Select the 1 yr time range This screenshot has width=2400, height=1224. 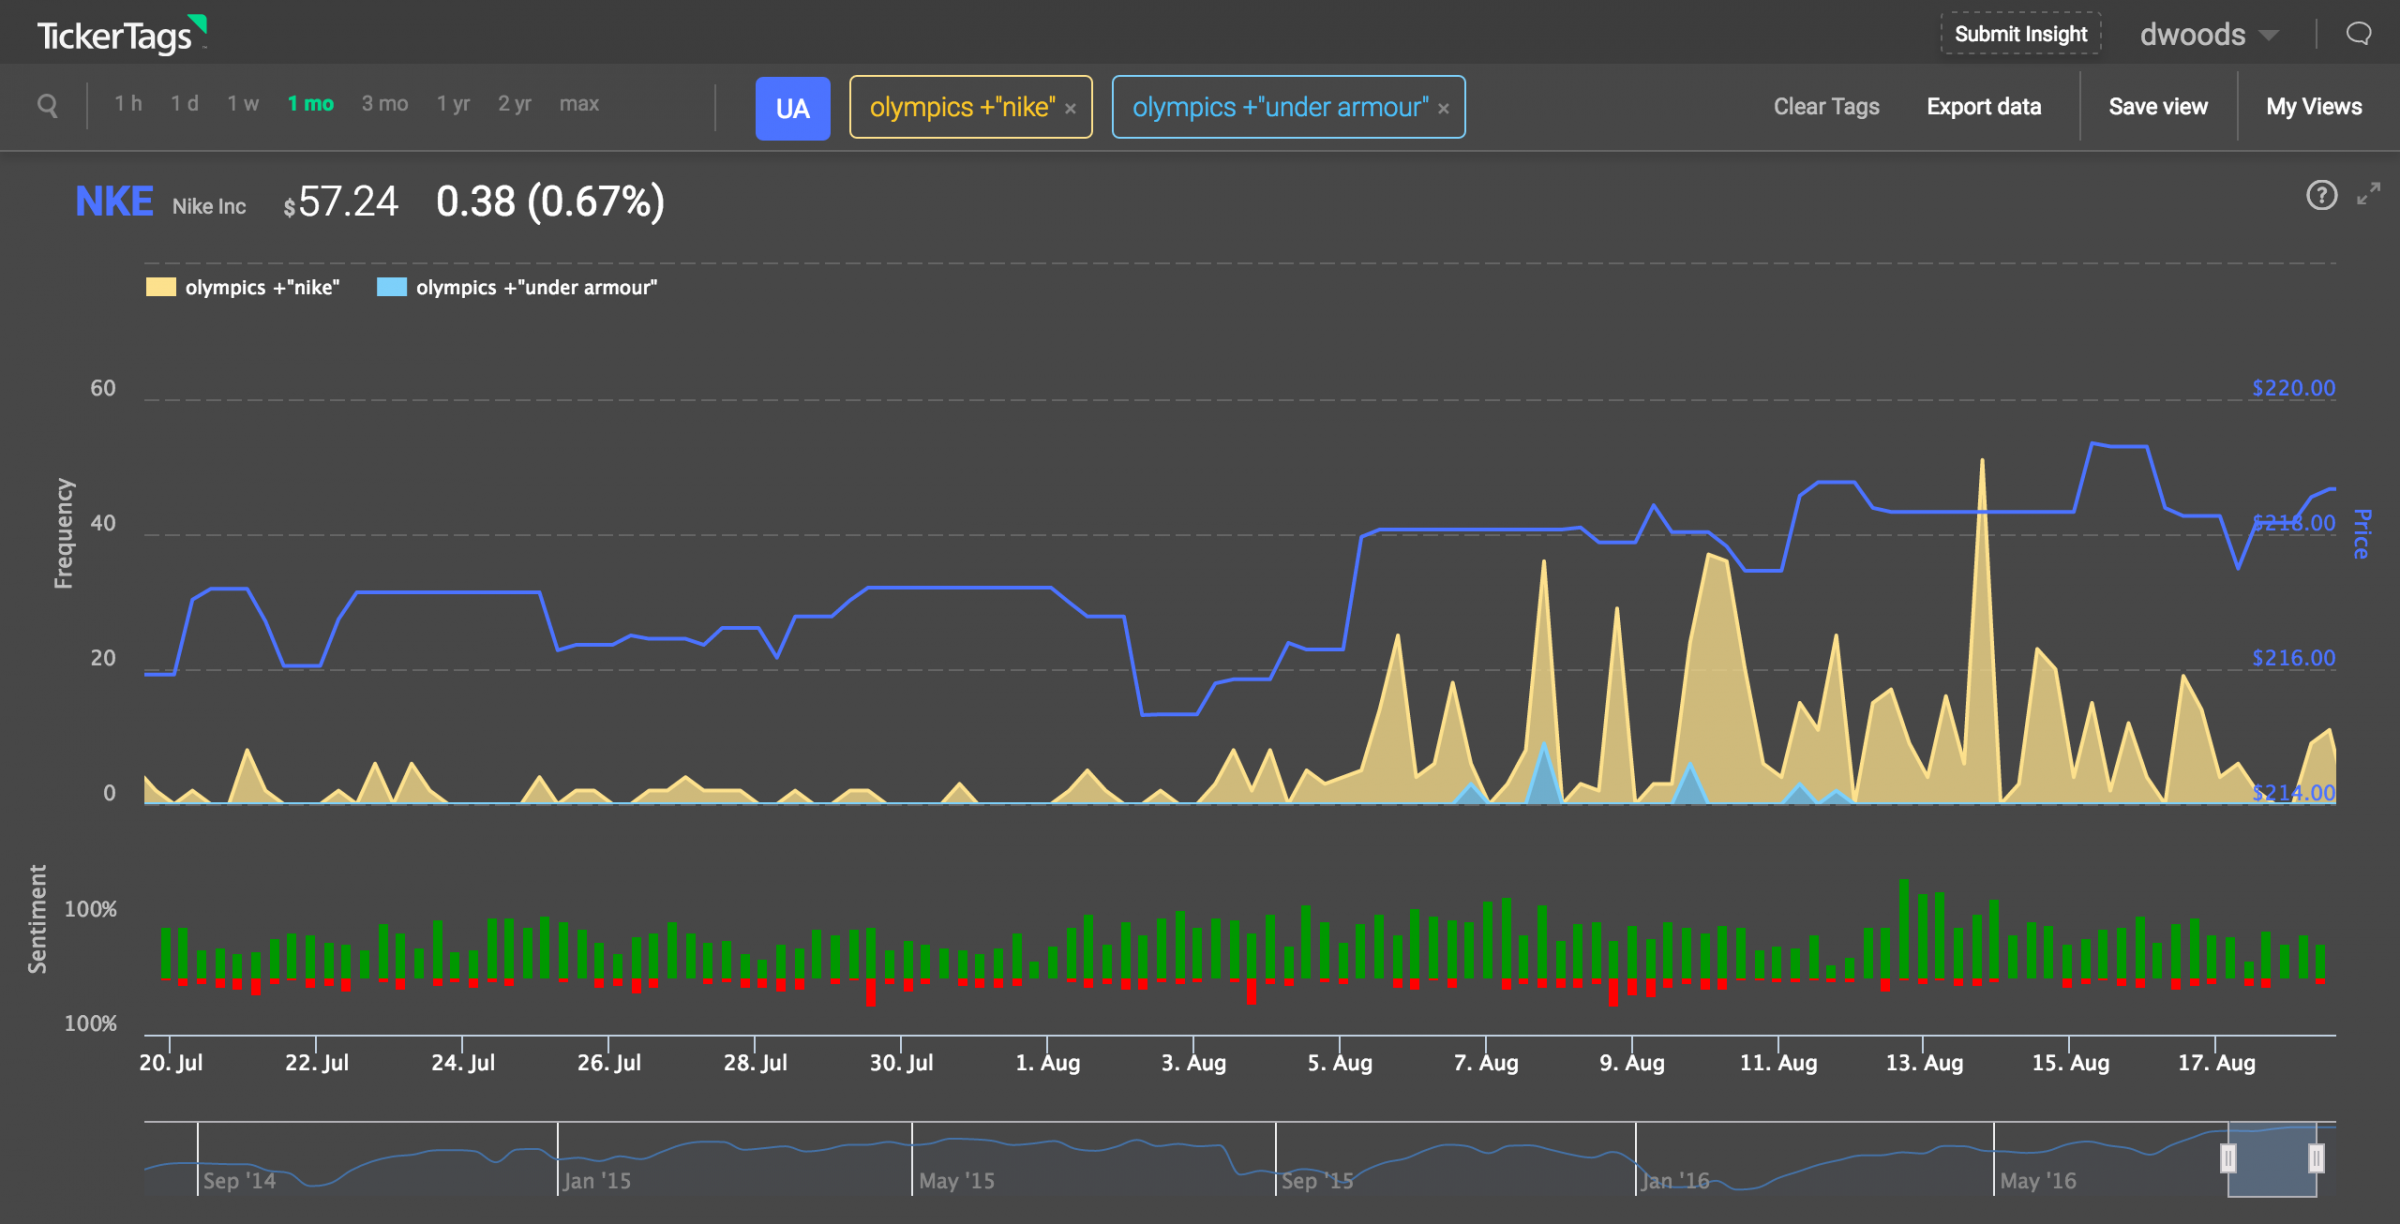point(453,104)
